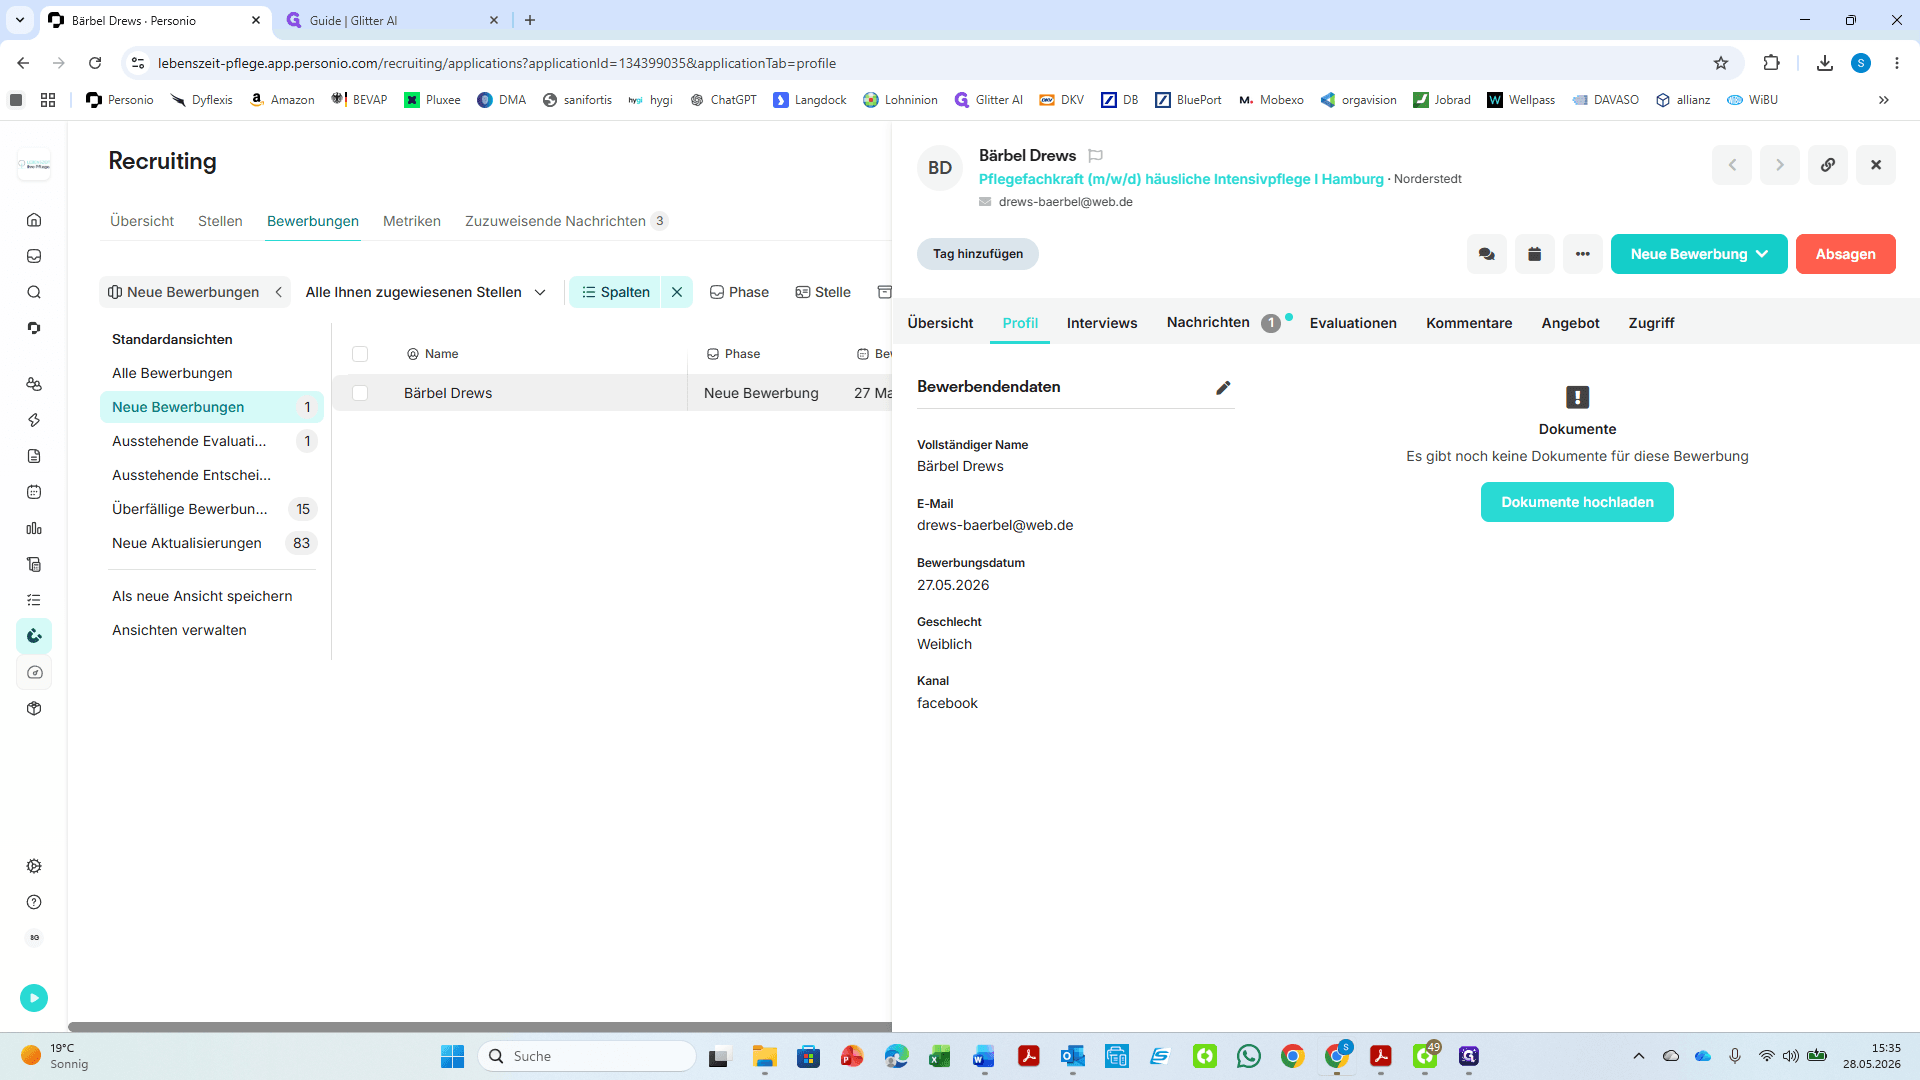The image size is (1920, 1080).
Task: Open the Evaluationen tab
Action: click(x=1353, y=323)
